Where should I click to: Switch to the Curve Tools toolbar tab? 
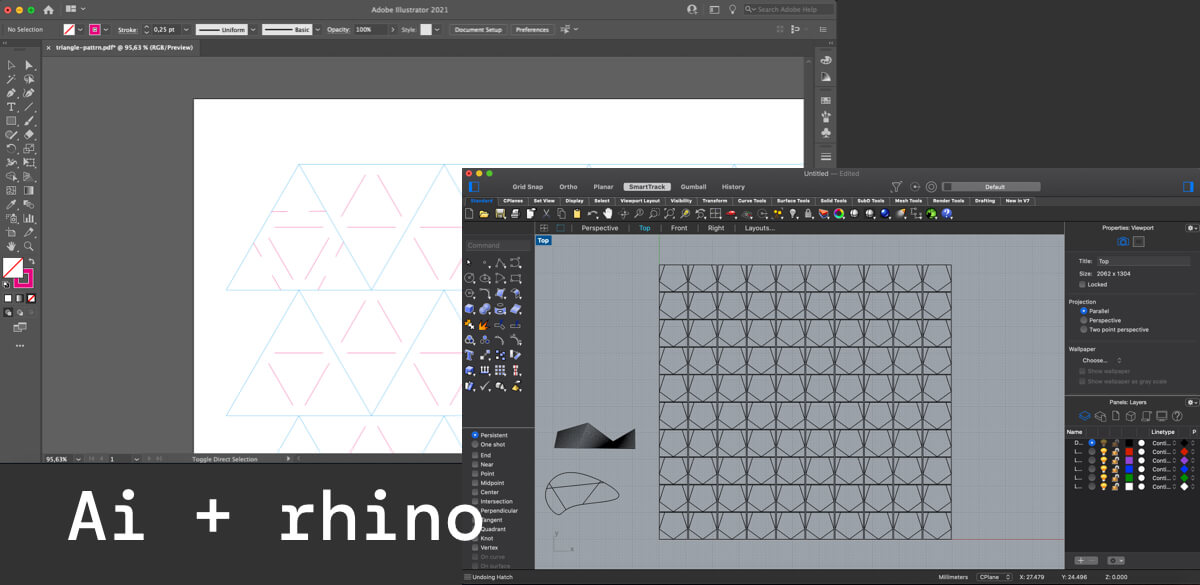pos(752,201)
